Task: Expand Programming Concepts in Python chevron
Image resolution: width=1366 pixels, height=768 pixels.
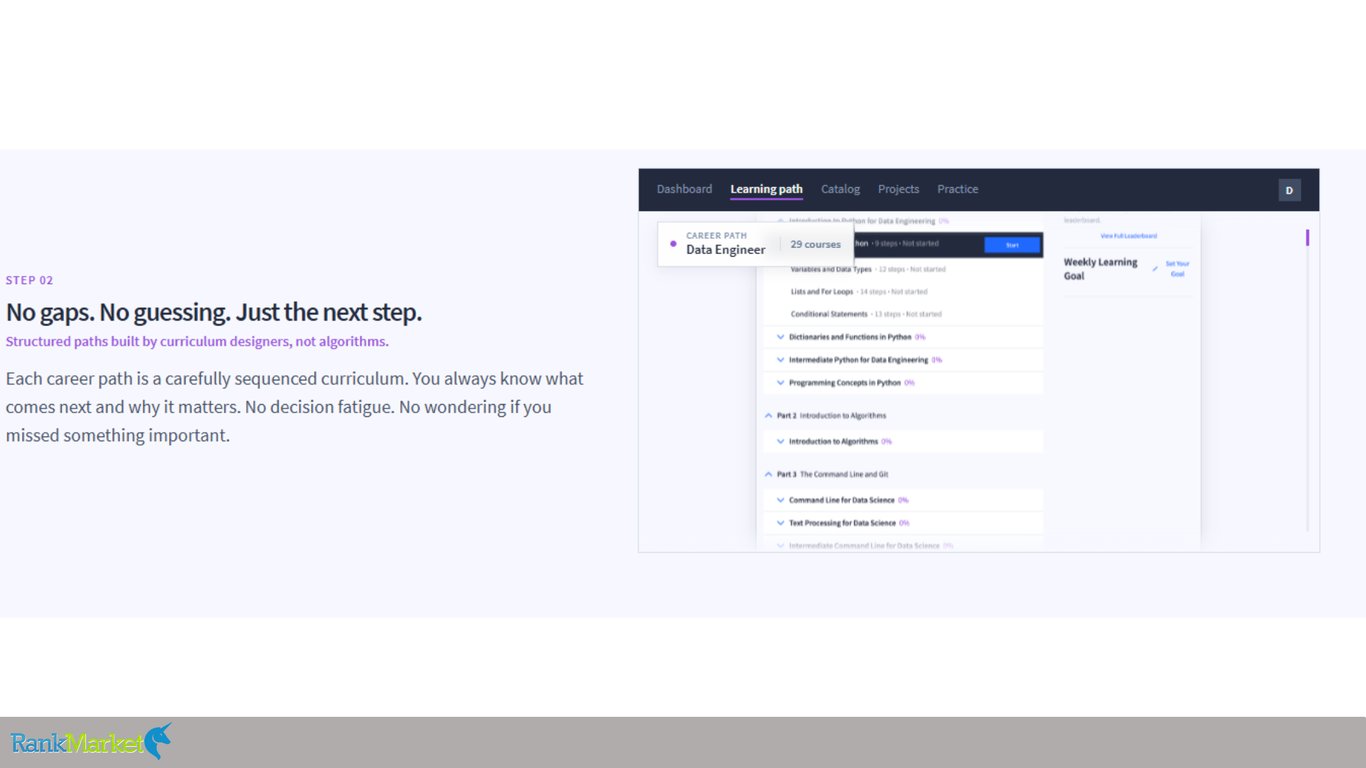Action: tap(781, 383)
